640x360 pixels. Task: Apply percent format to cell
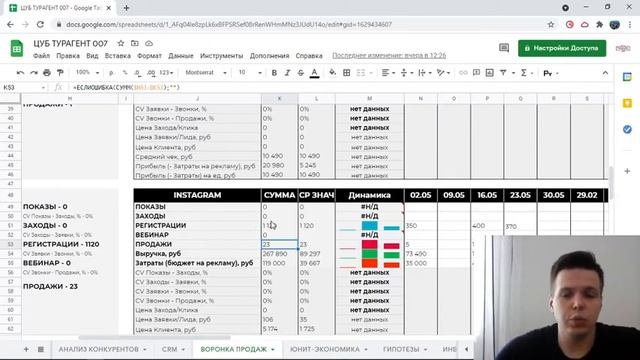125,73
